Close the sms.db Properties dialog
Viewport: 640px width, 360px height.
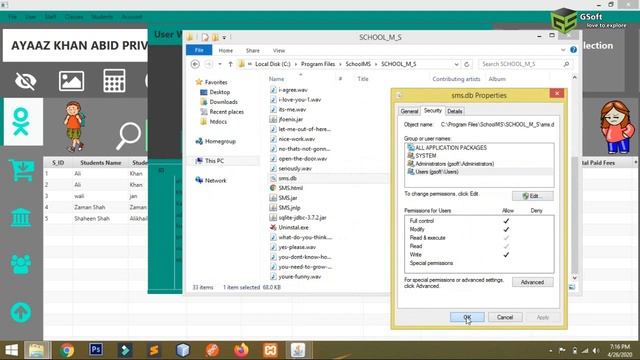(557, 93)
